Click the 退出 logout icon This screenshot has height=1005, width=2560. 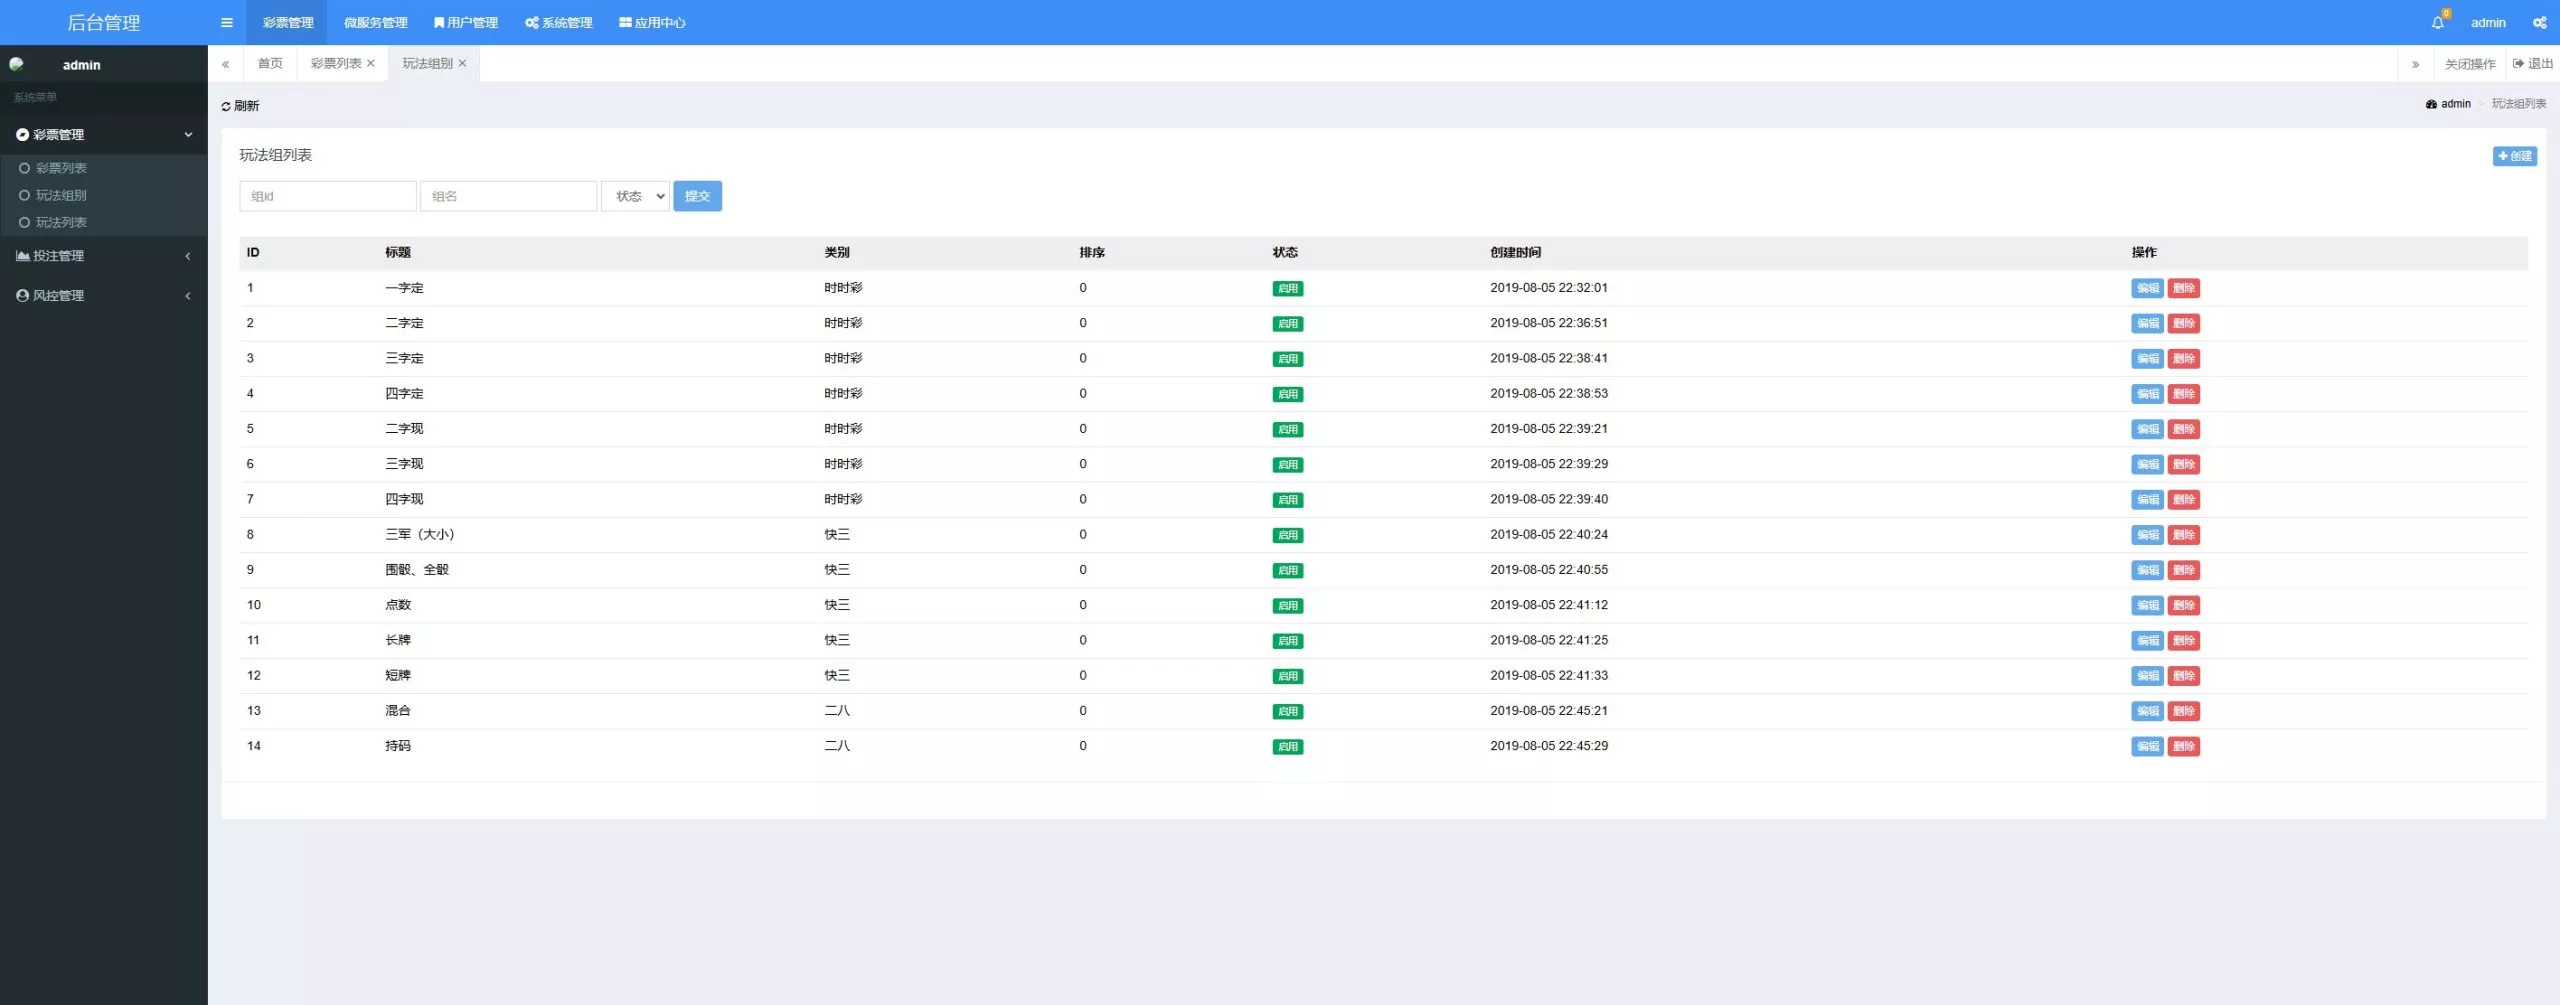tap(2518, 63)
